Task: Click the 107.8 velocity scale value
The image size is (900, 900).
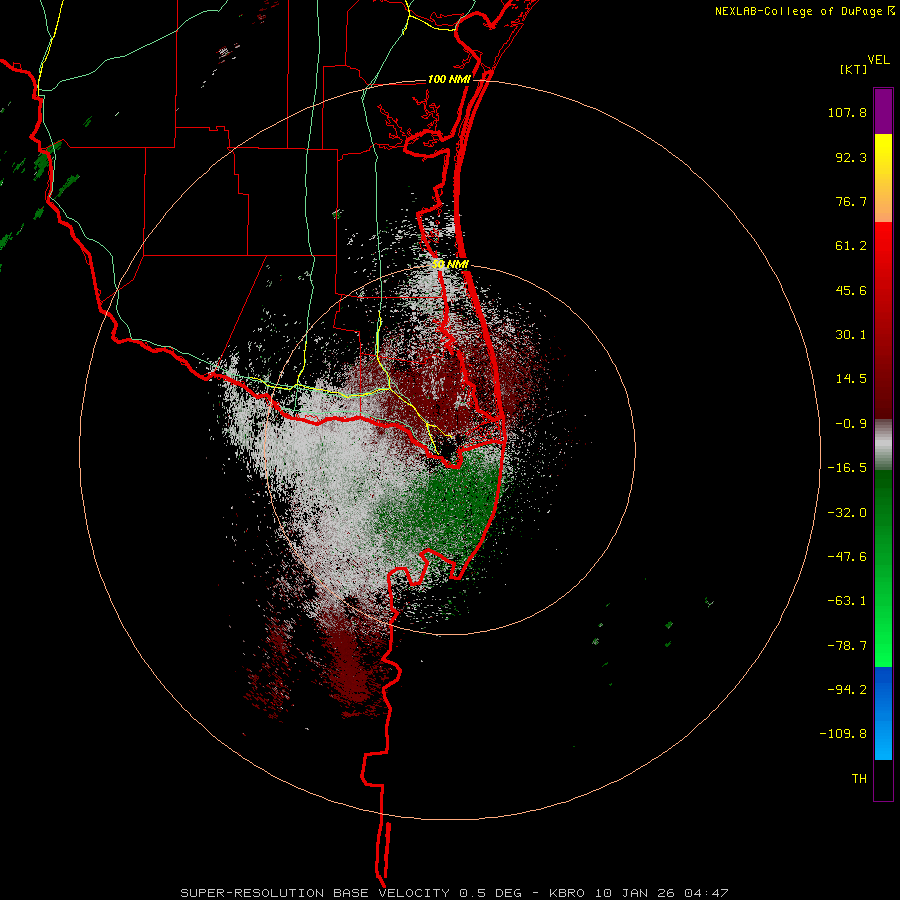Action: click(847, 112)
